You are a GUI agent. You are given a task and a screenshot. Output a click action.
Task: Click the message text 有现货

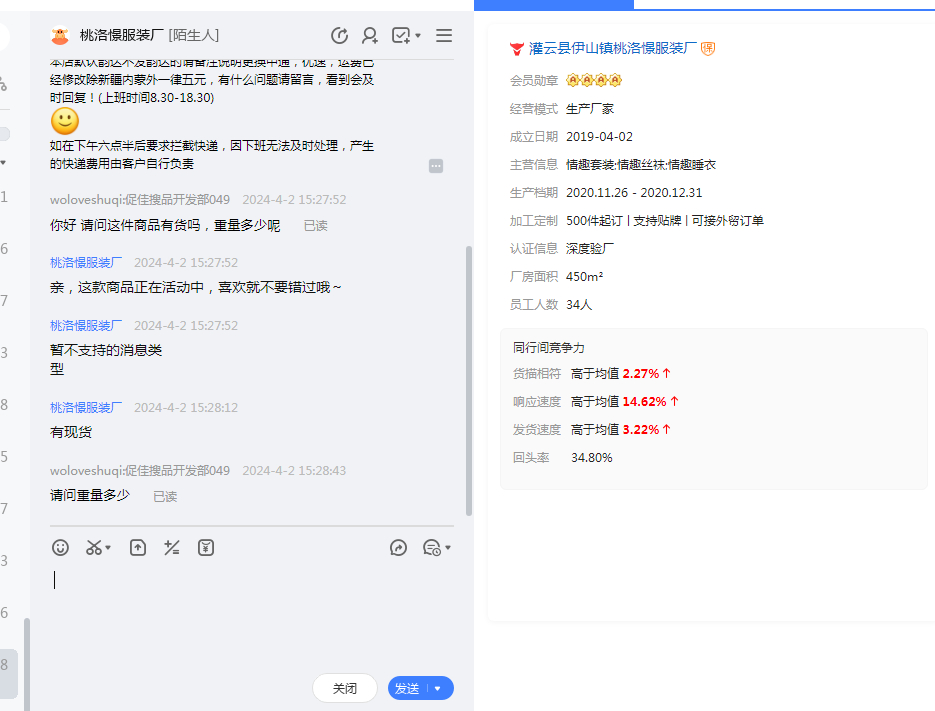(71, 432)
